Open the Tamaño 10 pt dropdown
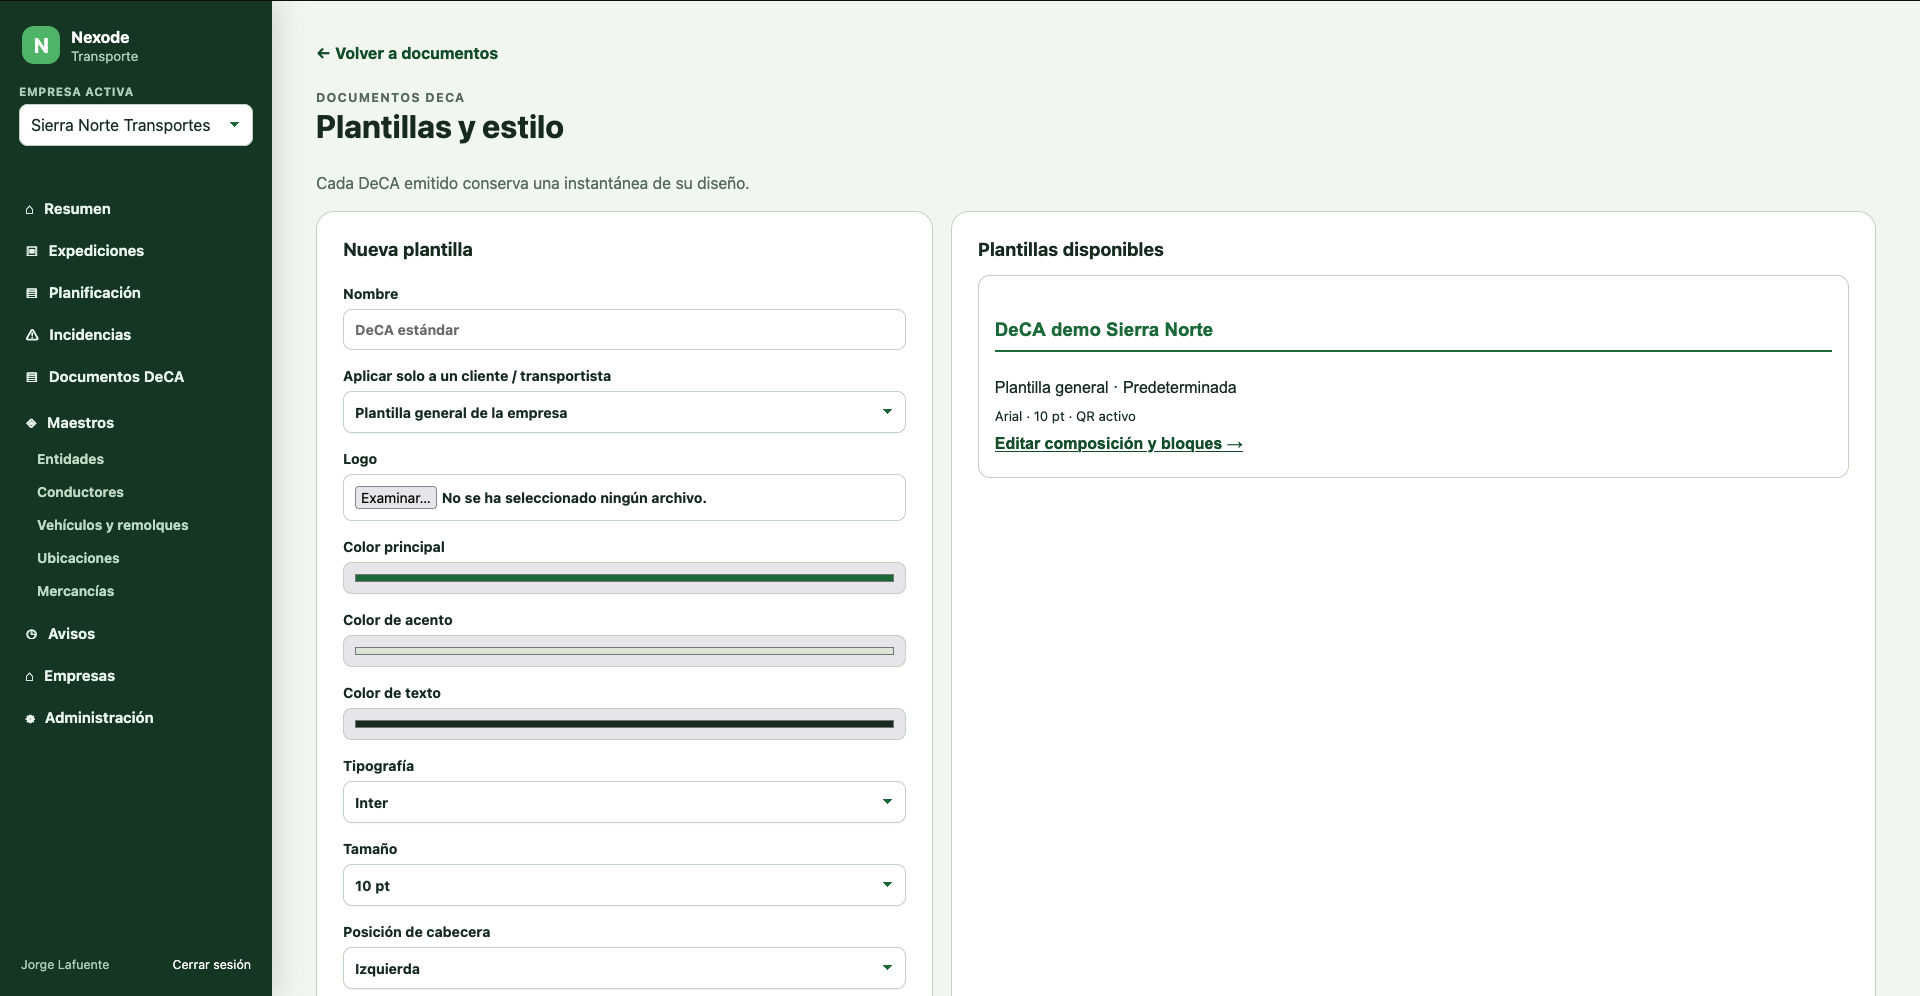The height and width of the screenshot is (996, 1920). coord(624,885)
